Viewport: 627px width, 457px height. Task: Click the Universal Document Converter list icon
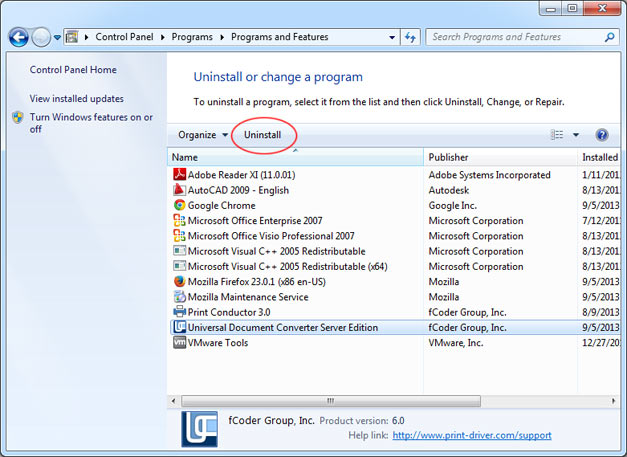pyautogui.click(x=180, y=327)
